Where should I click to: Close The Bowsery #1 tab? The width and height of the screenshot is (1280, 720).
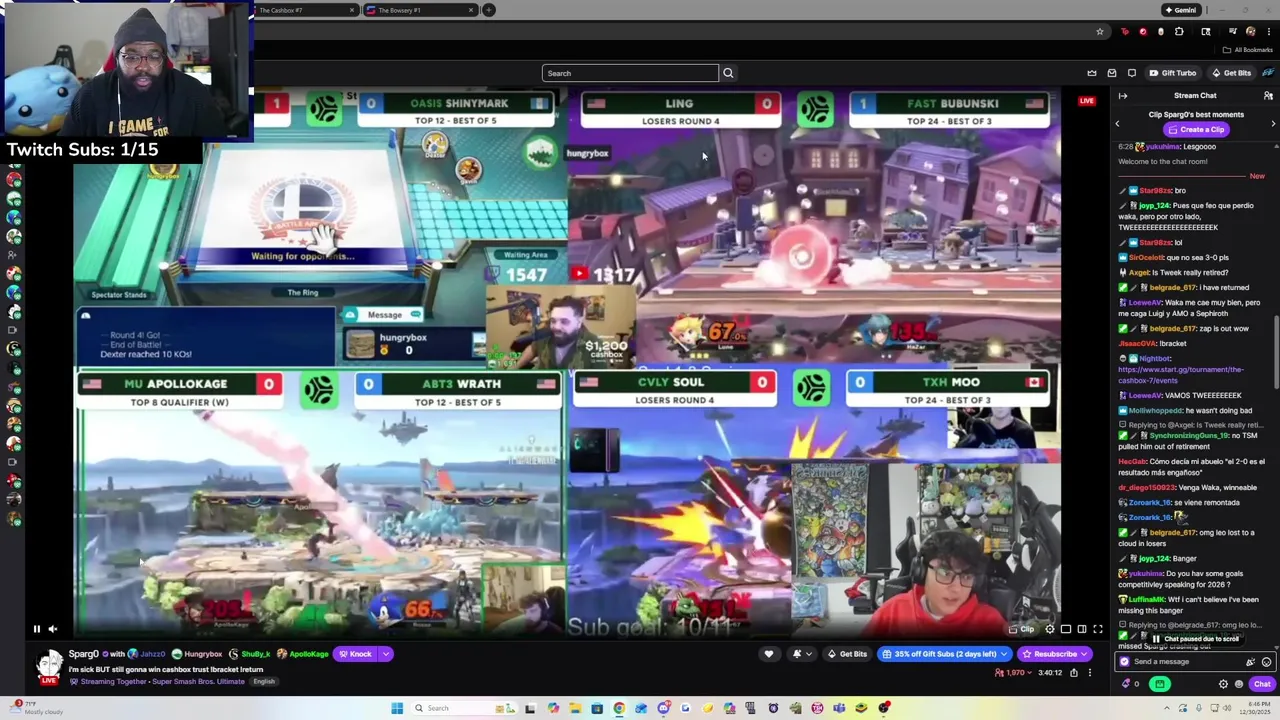[x=471, y=10]
